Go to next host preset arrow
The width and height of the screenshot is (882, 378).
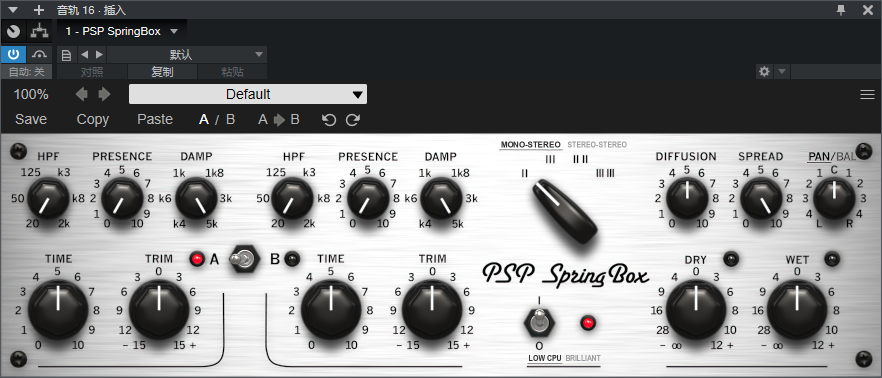99,55
